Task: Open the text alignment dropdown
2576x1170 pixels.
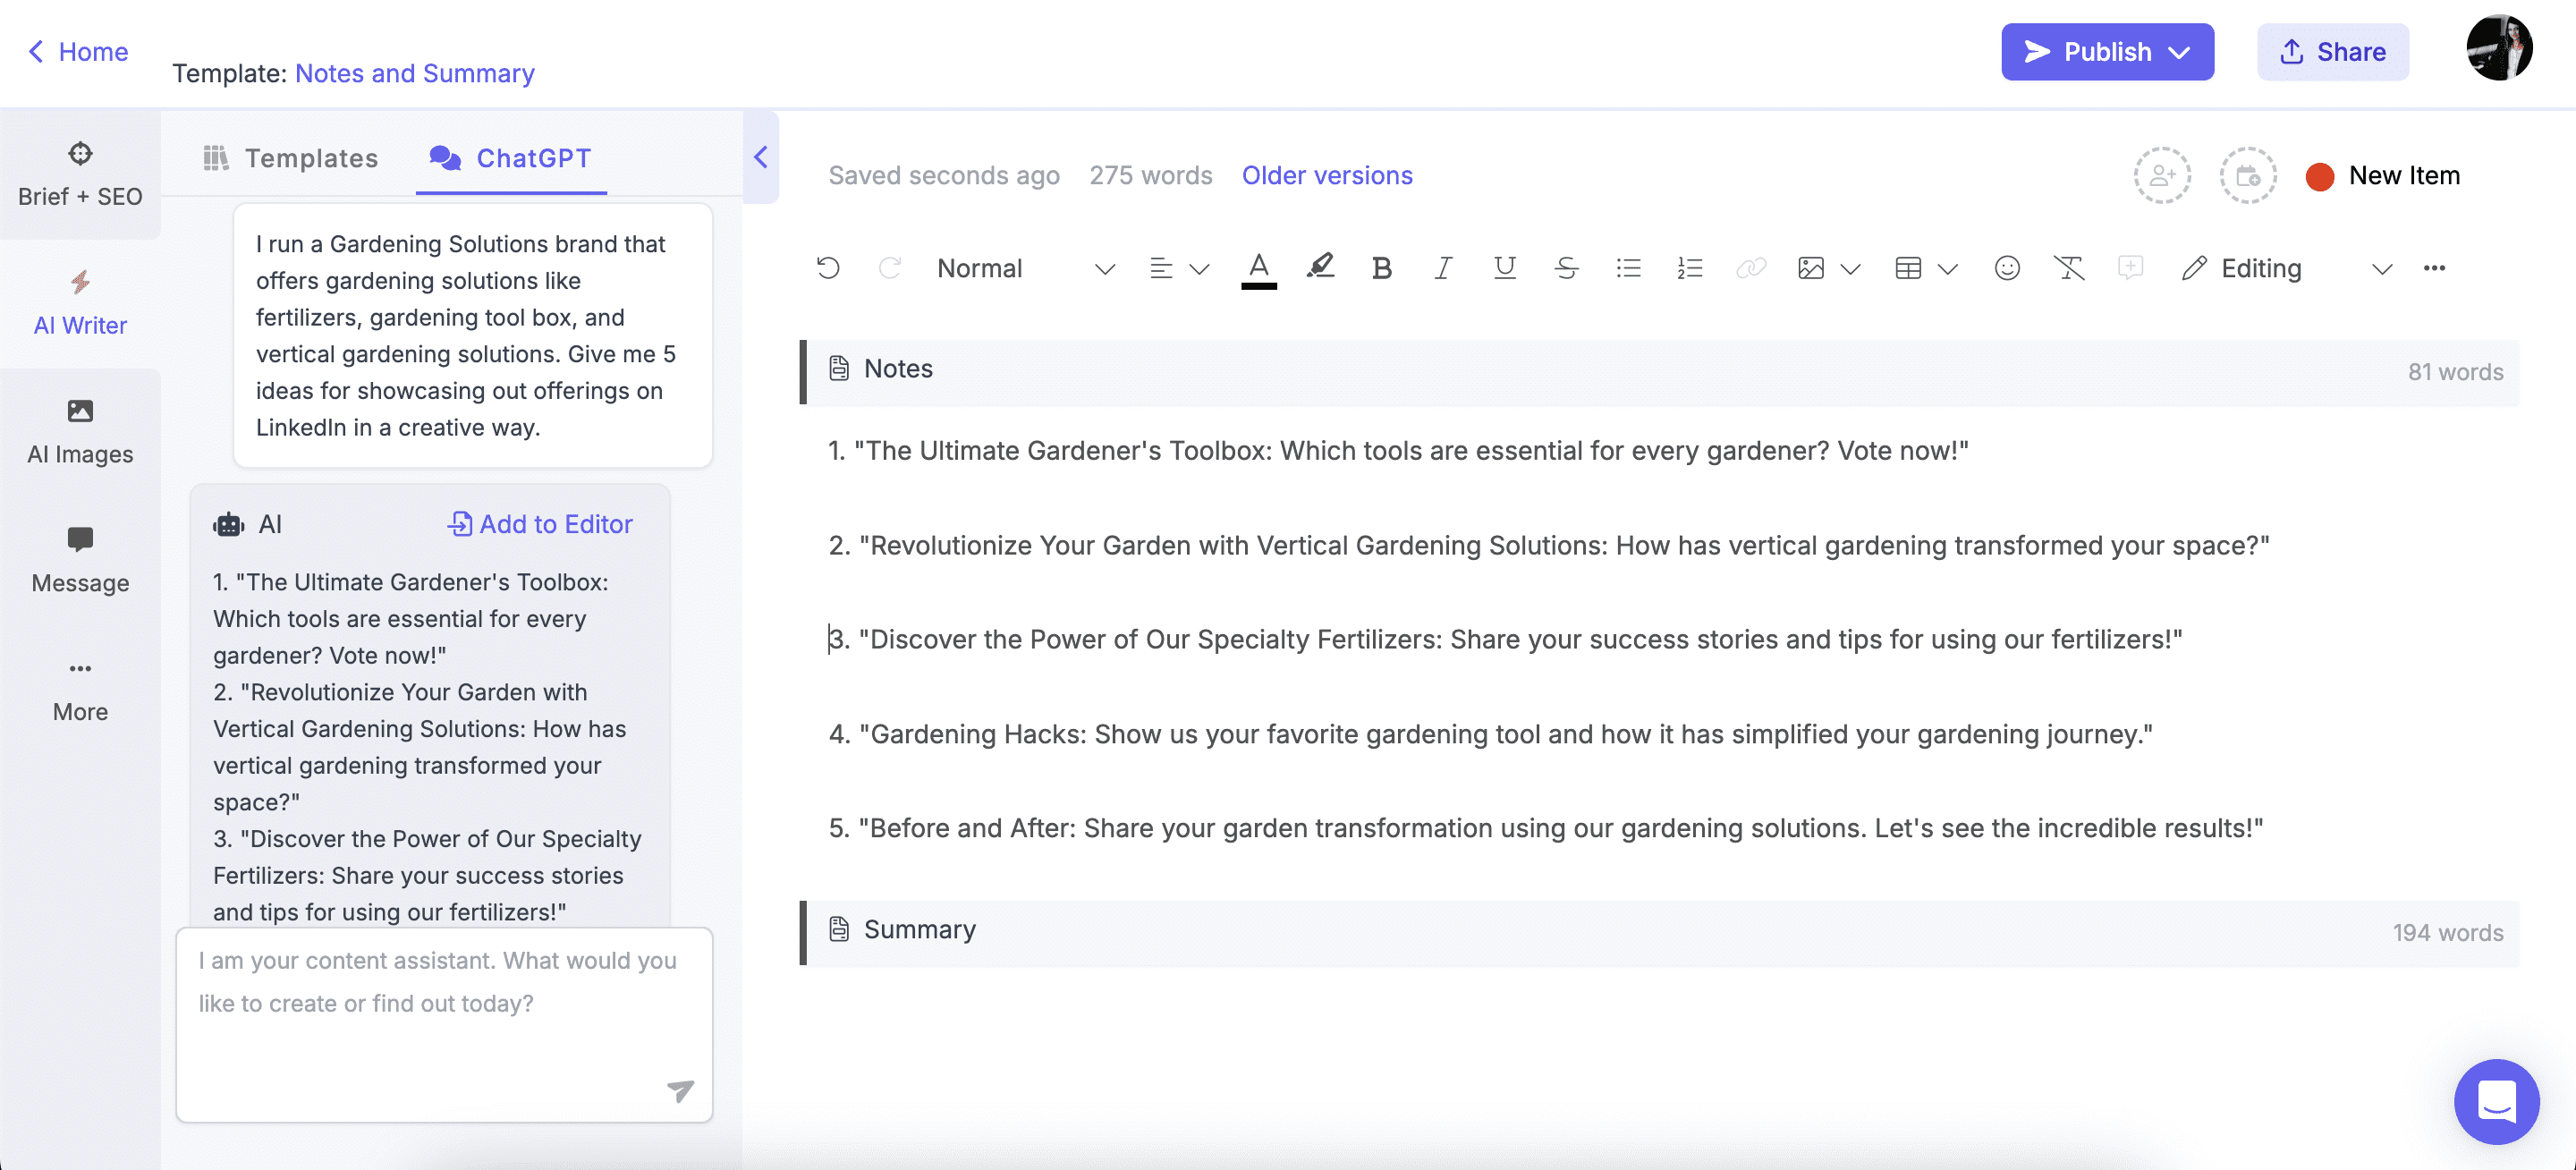Action: click(1179, 268)
